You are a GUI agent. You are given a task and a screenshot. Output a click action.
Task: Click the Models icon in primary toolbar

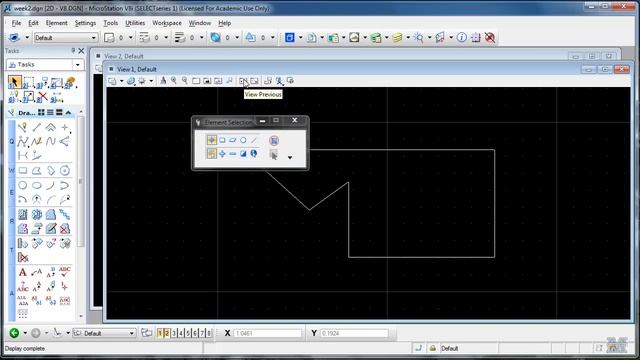pyautogui.click(x=290, y=38)
